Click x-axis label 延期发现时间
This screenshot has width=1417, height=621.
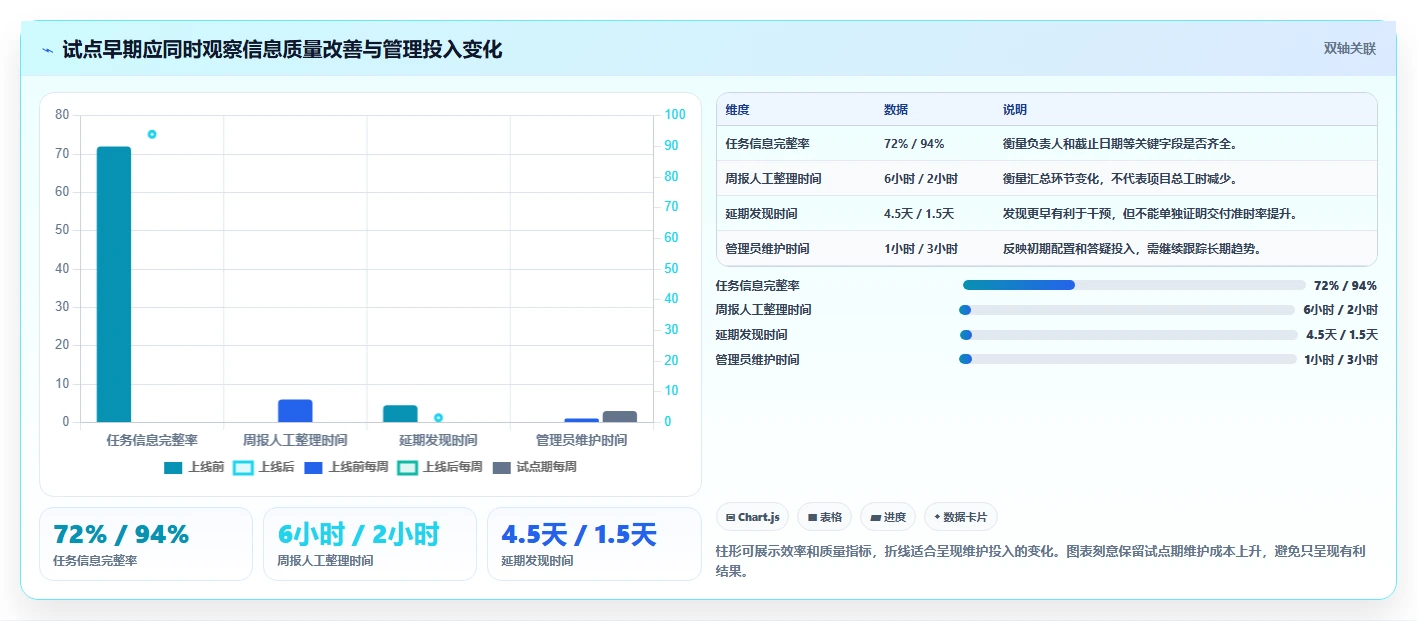pos(438,440)
